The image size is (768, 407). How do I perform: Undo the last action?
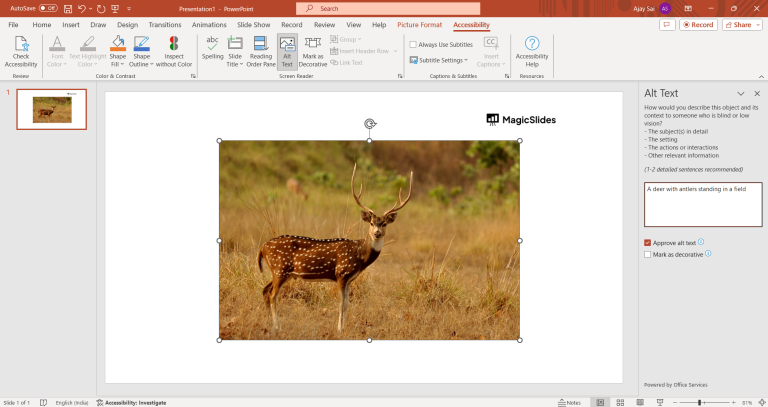(82, 9)
